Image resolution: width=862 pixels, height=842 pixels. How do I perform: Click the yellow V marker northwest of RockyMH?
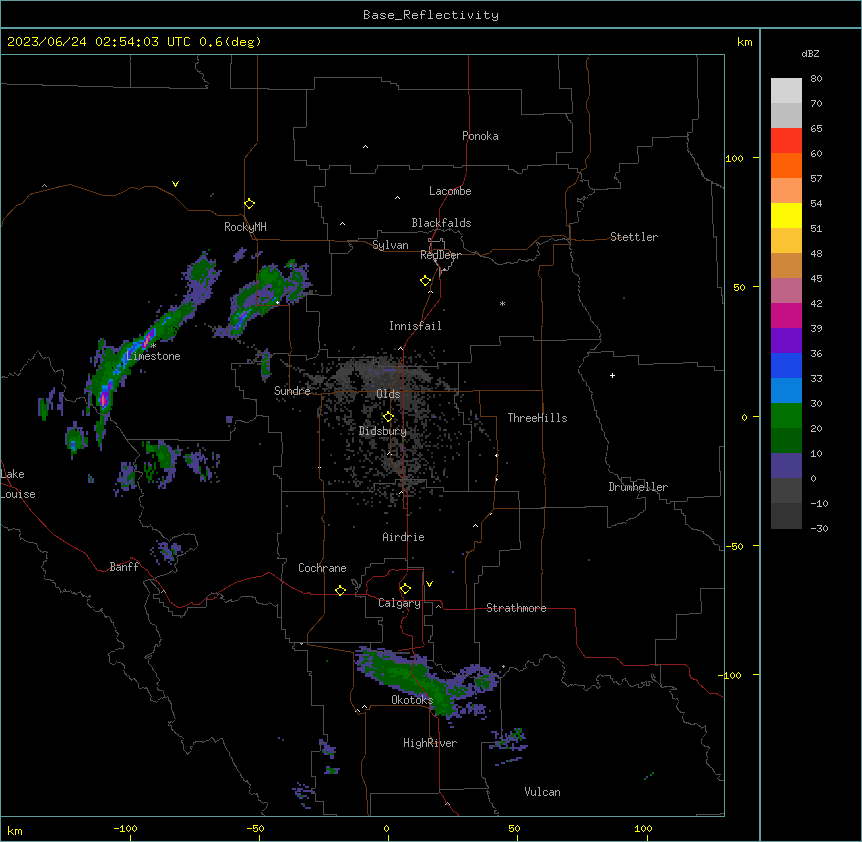click(175, 184)
